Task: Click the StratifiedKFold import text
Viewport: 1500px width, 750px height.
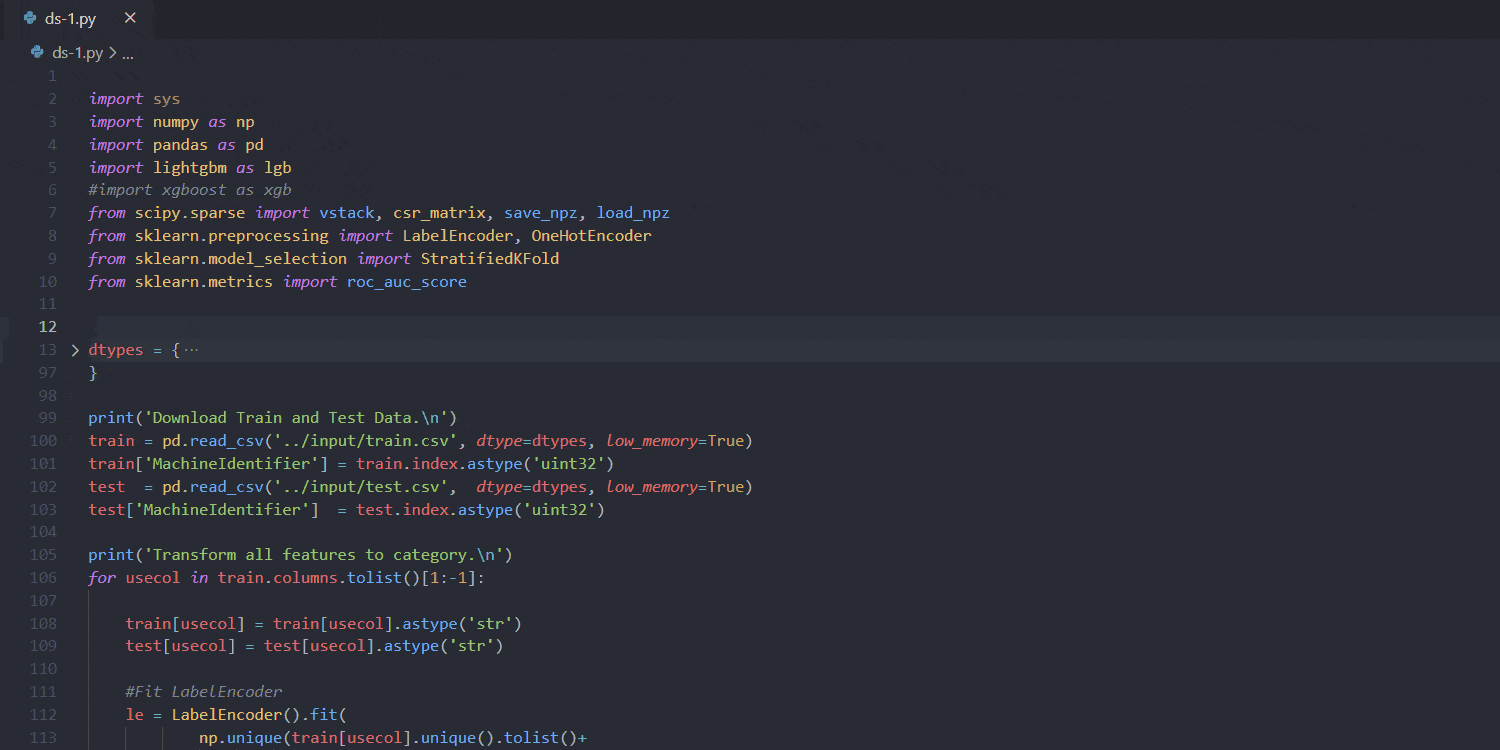Action: pyautogui.click(x=490, y=258)
